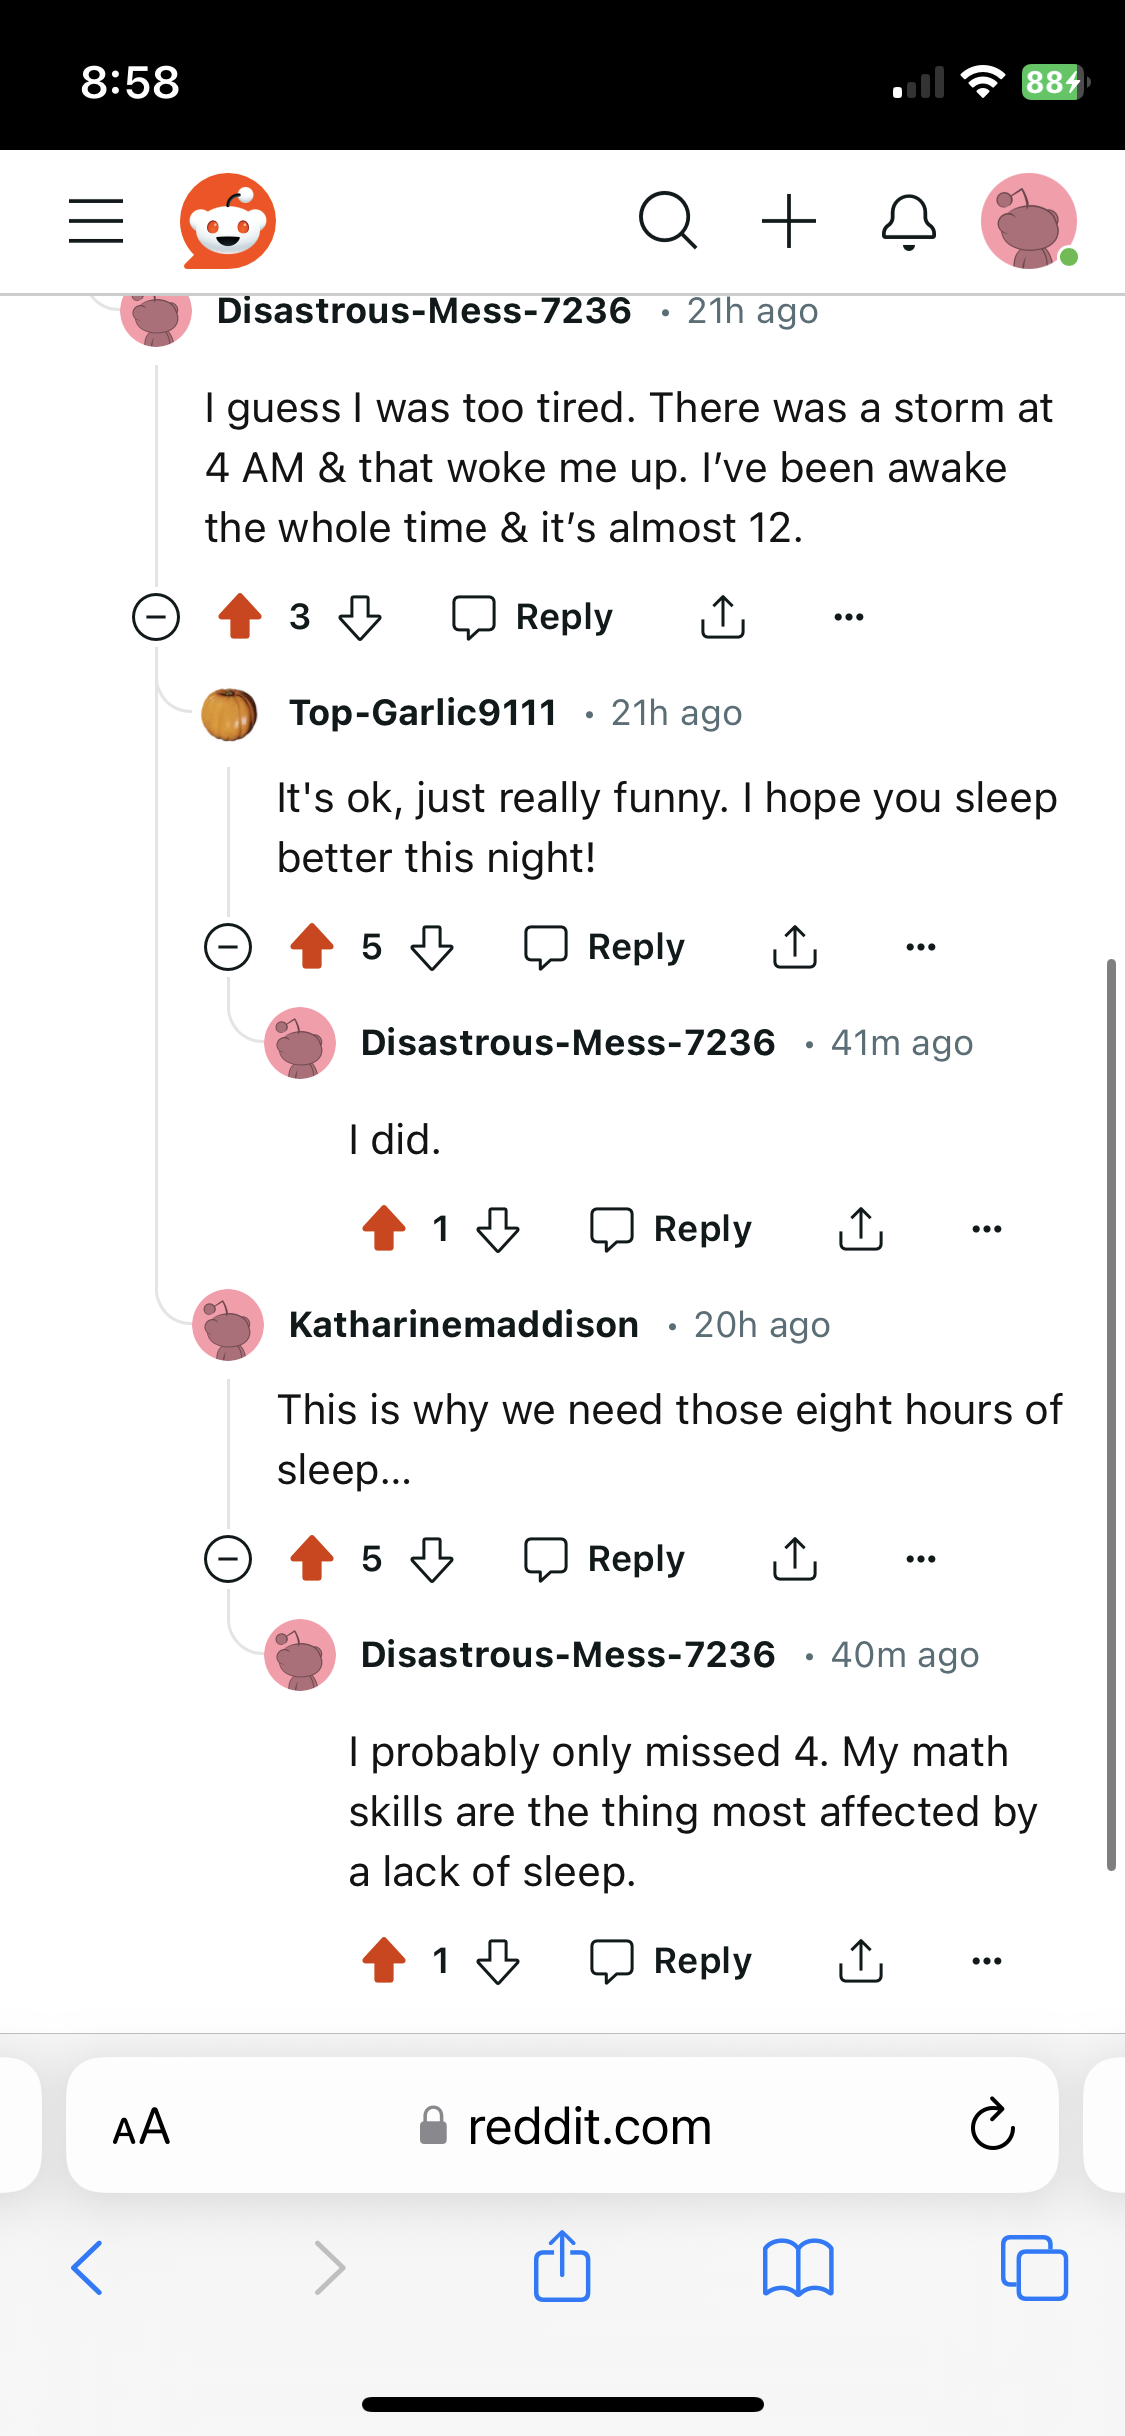Share the "I did." comment
This screenshot has height=2436, width=1125.
click(860, 1229)
